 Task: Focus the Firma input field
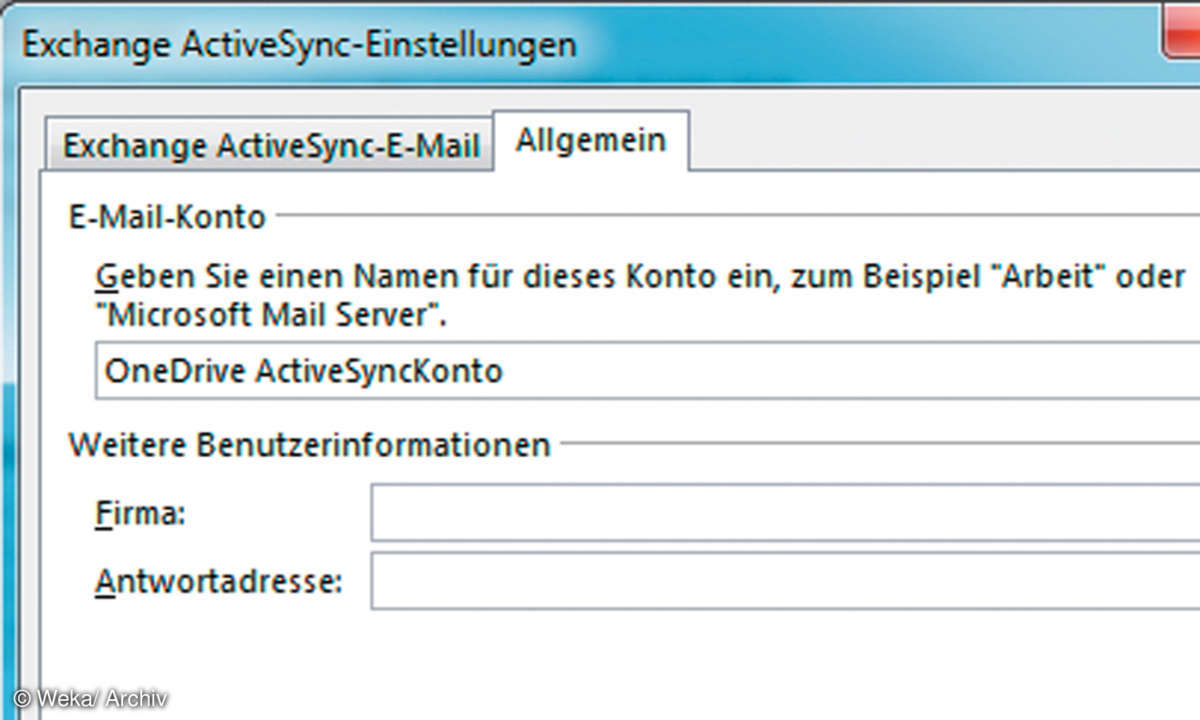[785, 513]
